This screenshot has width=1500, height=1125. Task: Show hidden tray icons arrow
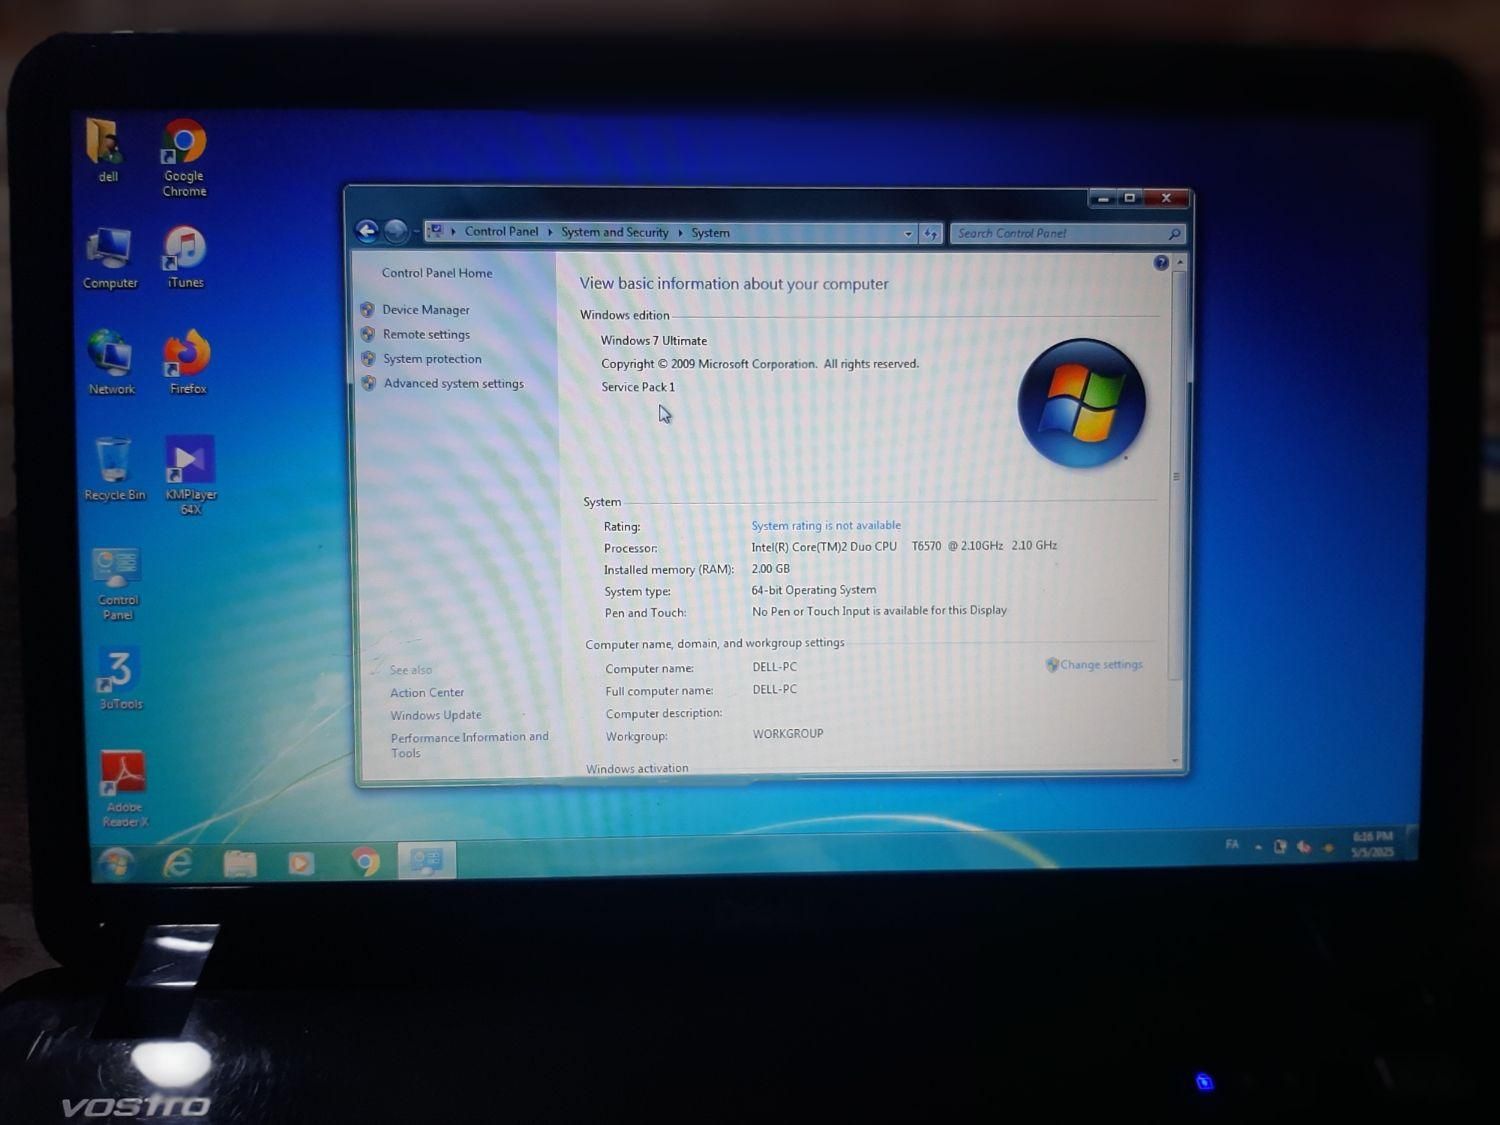1258,847
